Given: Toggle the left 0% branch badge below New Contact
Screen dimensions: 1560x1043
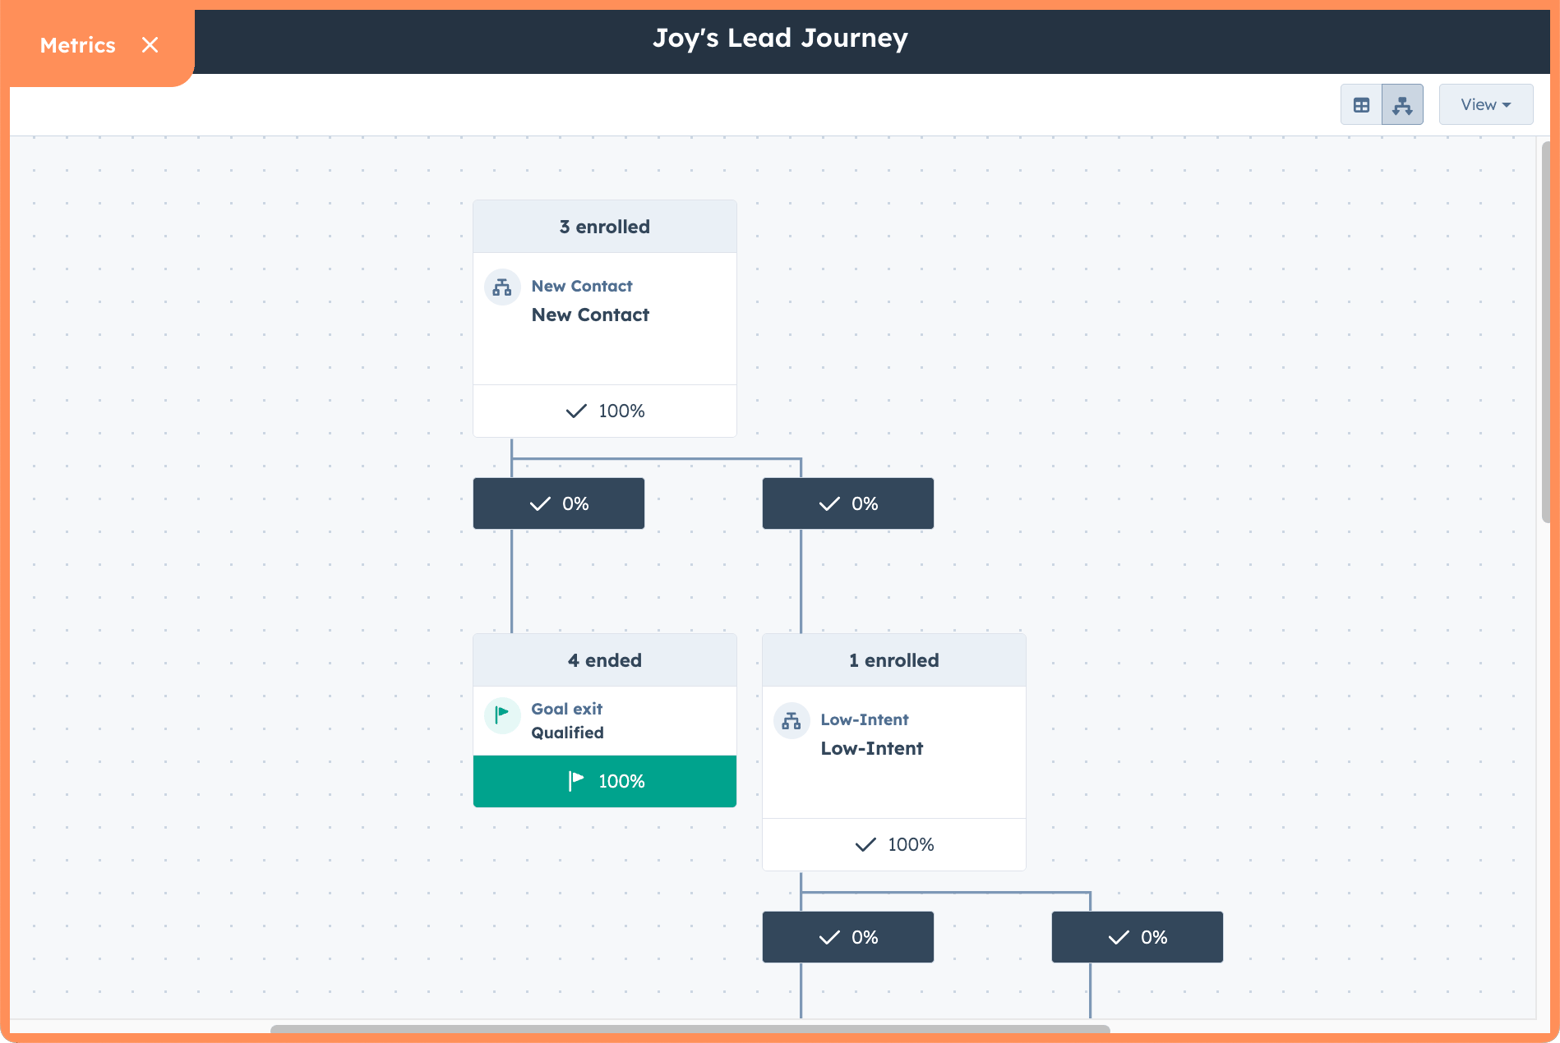Looking at the screenshot, I should tap(558, 503).
